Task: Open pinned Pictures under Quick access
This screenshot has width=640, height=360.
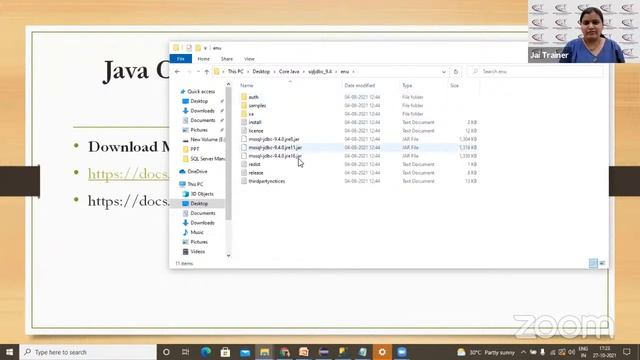Action: [x=199, y=130]
